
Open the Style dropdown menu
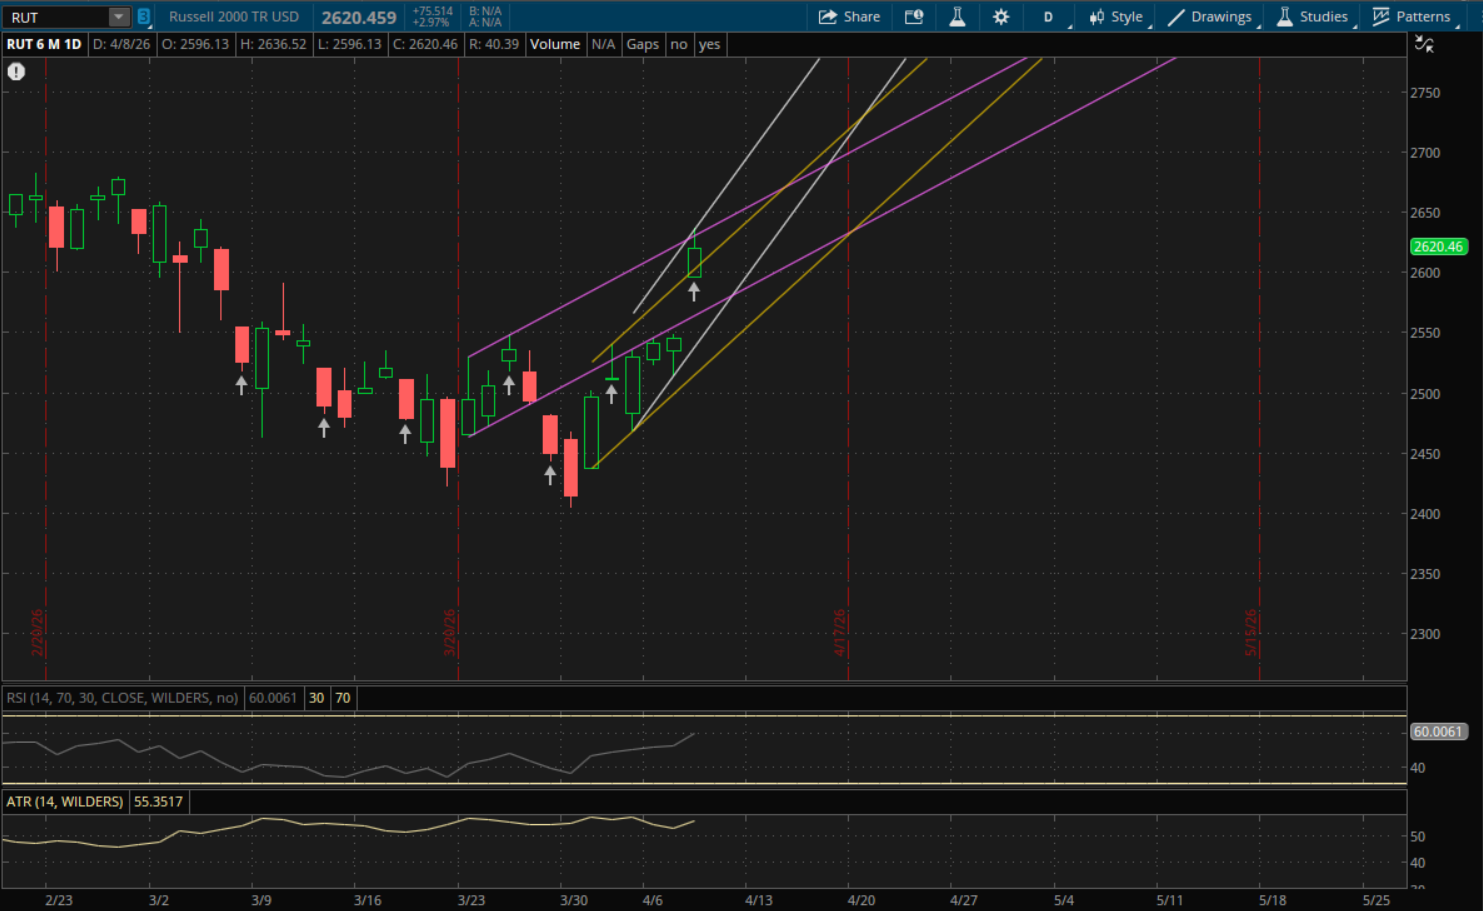tap(1116, 17)
